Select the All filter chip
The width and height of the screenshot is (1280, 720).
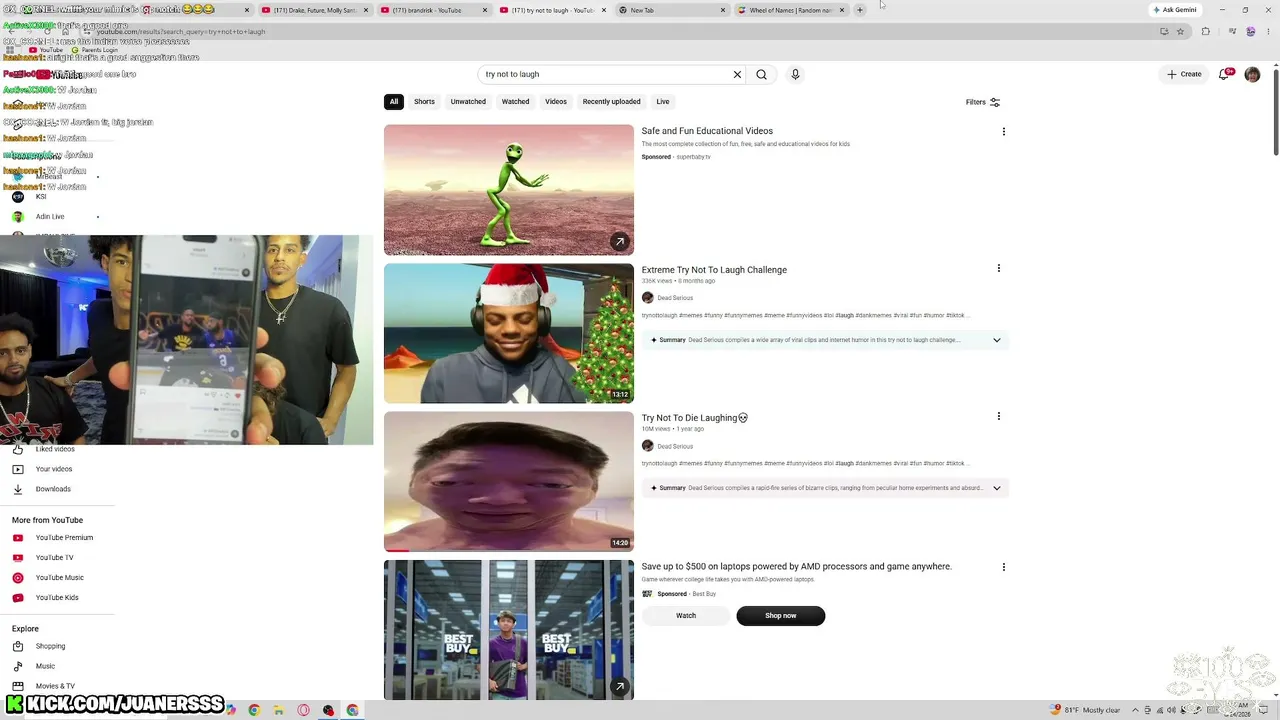[394, 102]
